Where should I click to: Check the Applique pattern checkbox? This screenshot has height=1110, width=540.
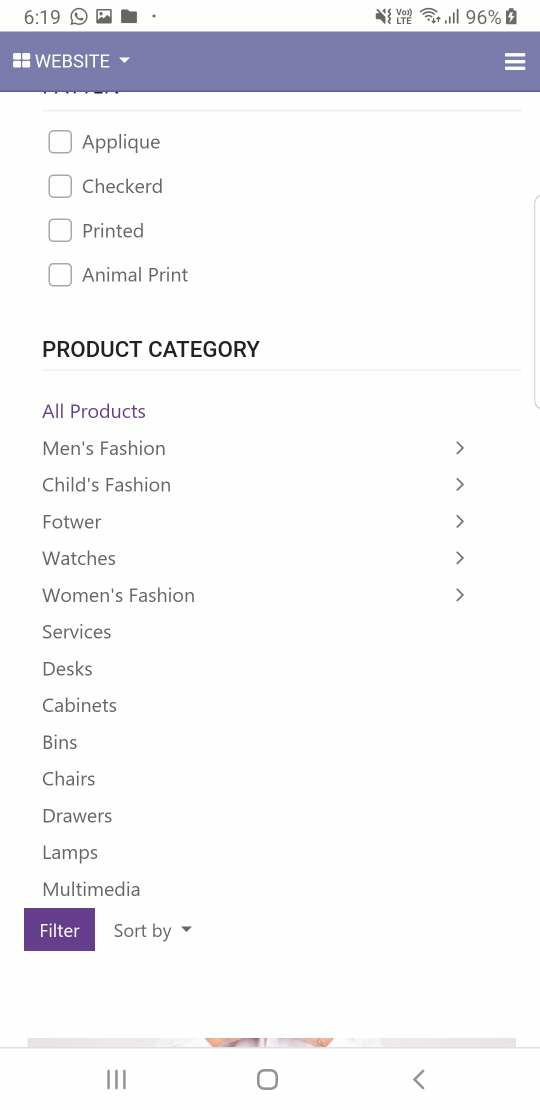tap(60, 142)
